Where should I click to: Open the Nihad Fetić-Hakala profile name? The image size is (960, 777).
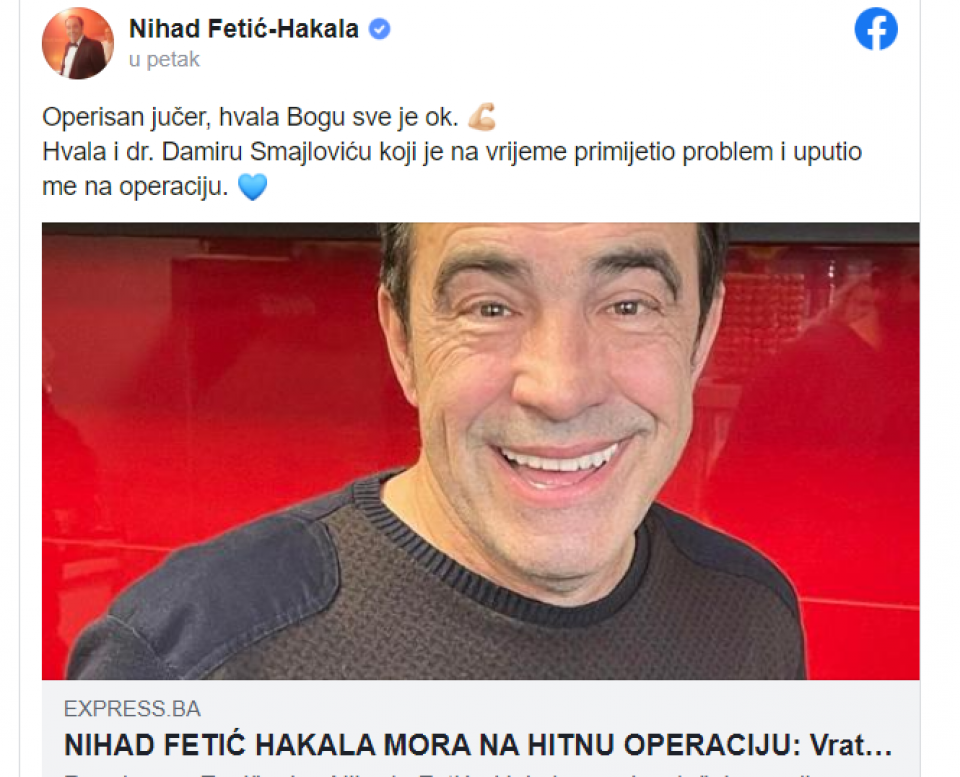click(x=244, y=29)
